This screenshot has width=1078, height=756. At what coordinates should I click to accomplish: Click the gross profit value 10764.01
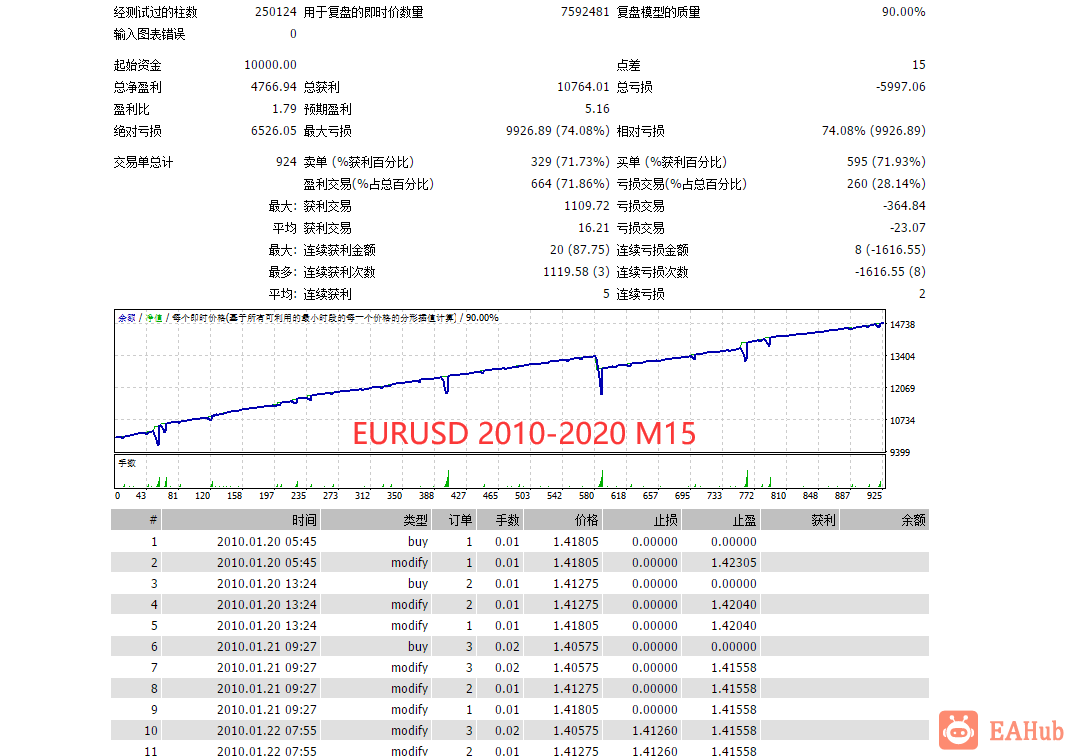click(583, 87)
